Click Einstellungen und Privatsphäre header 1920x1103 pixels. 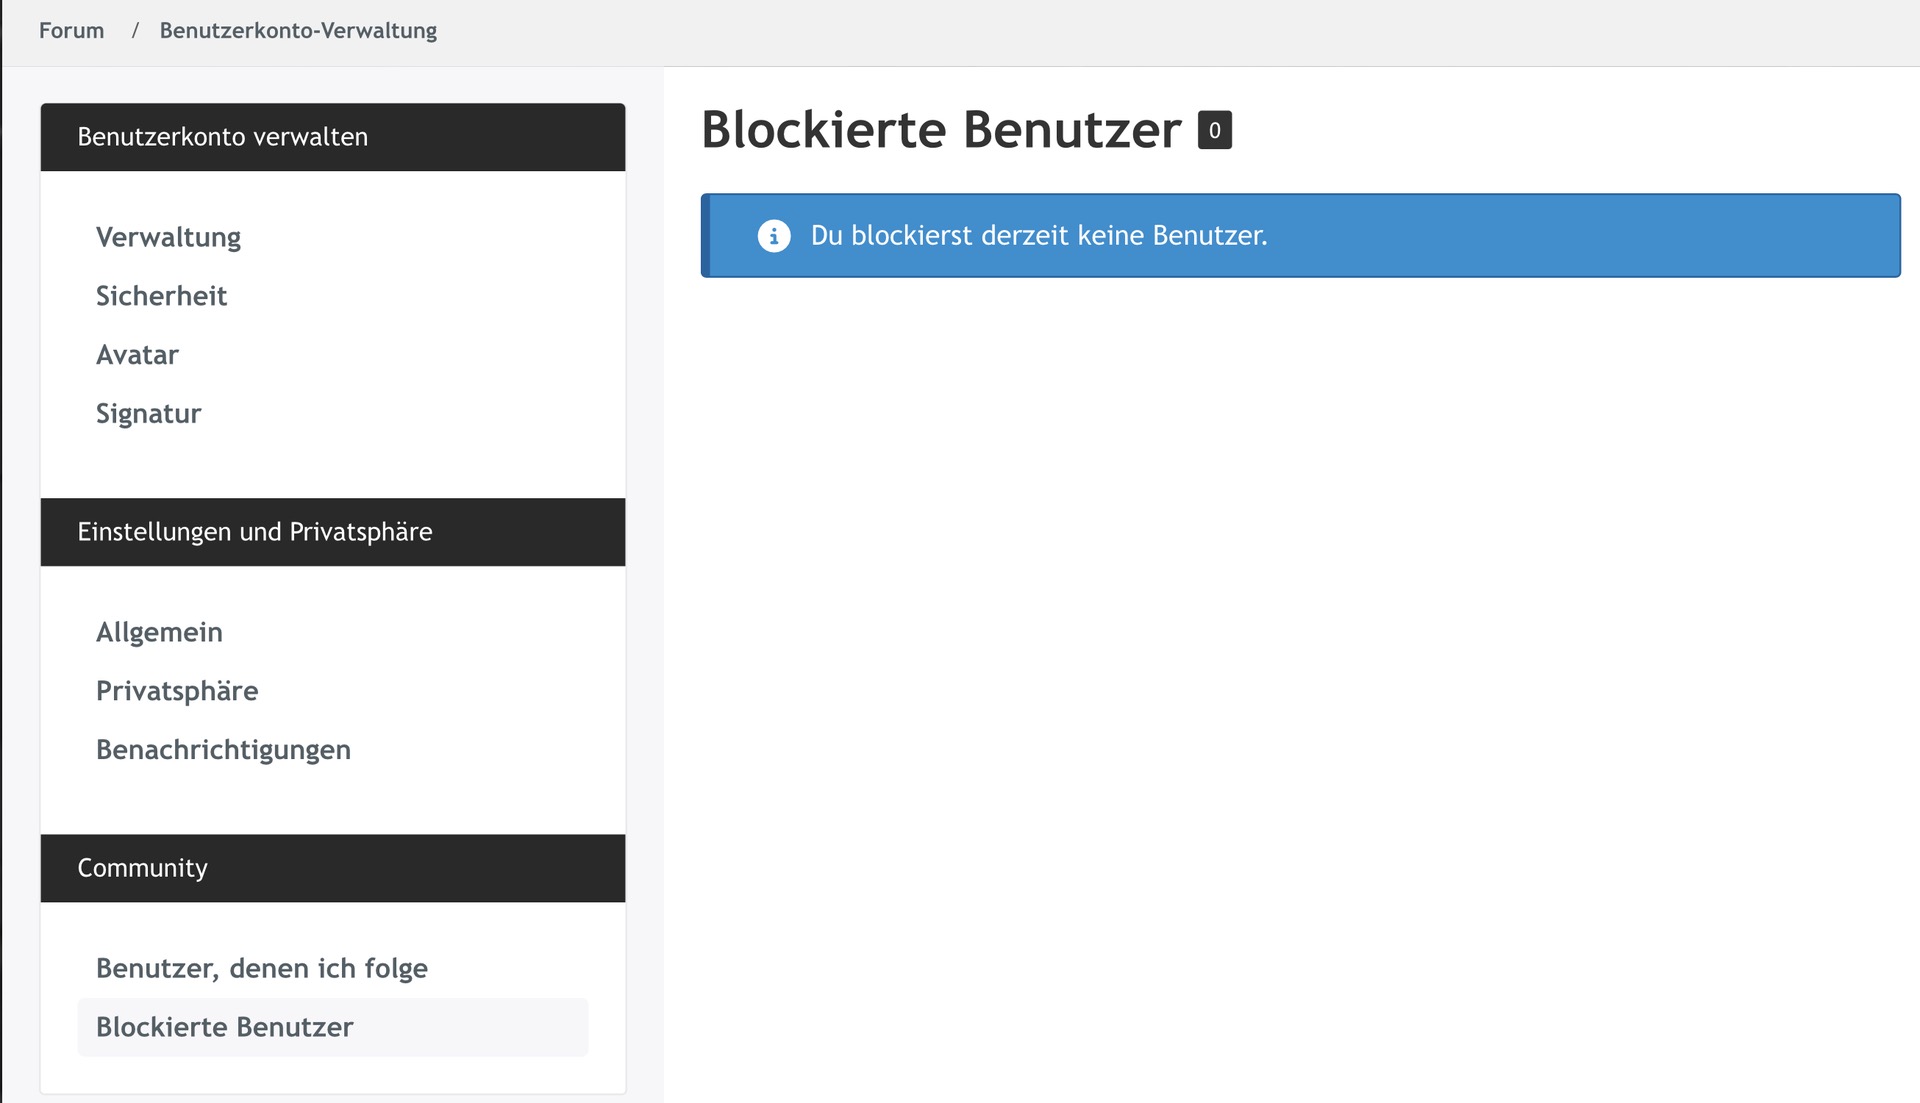tap(254, 532)
